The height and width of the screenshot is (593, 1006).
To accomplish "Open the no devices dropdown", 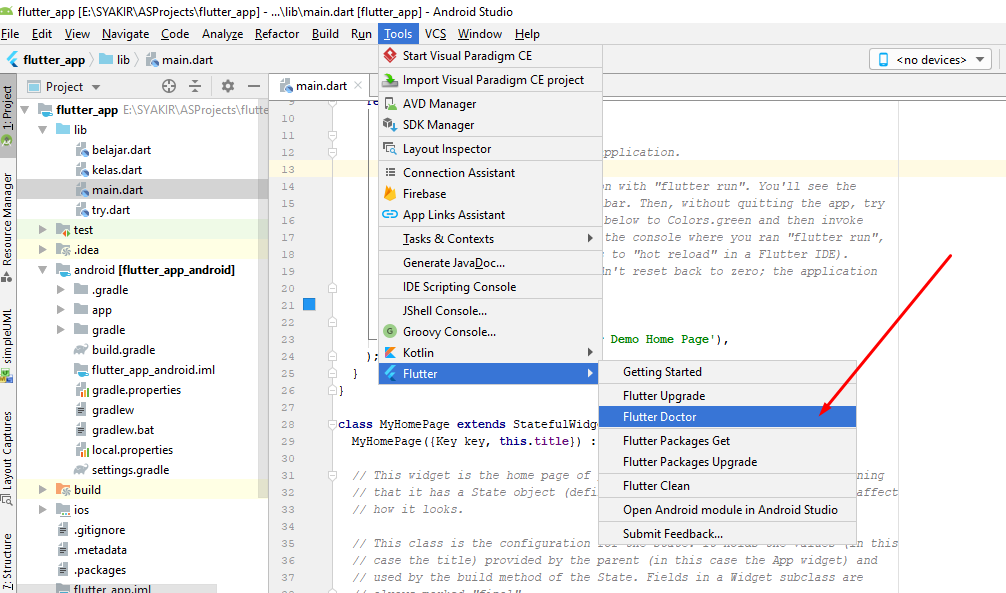I will (930, 60).
